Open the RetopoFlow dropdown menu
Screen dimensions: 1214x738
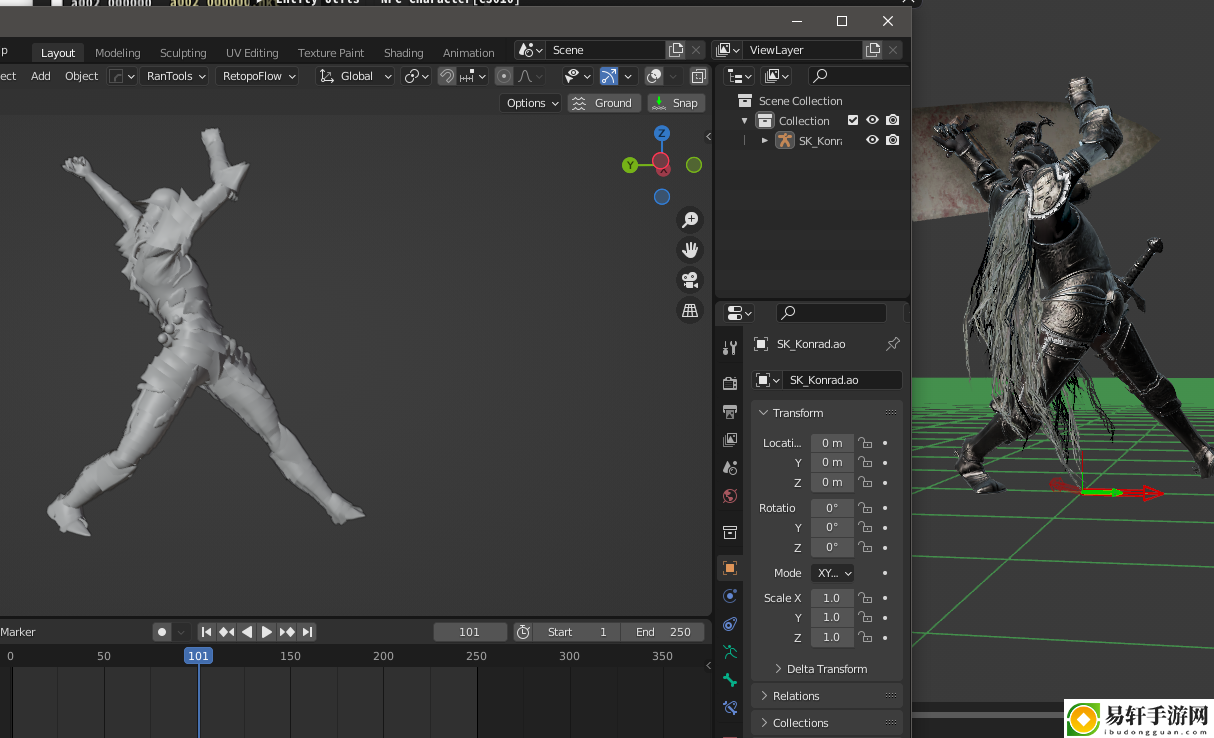tap(257, 76)
